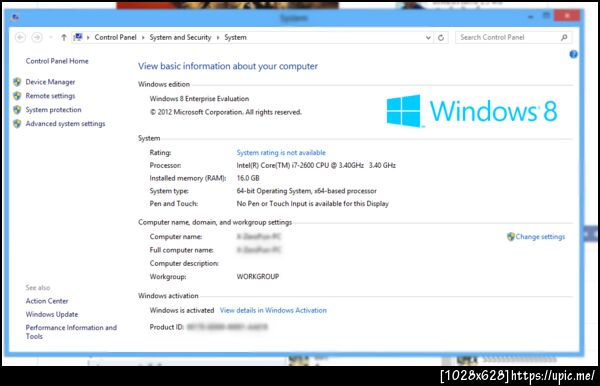Click Windows 8 Enterprise Evaluation text

[x=199, y=99]
